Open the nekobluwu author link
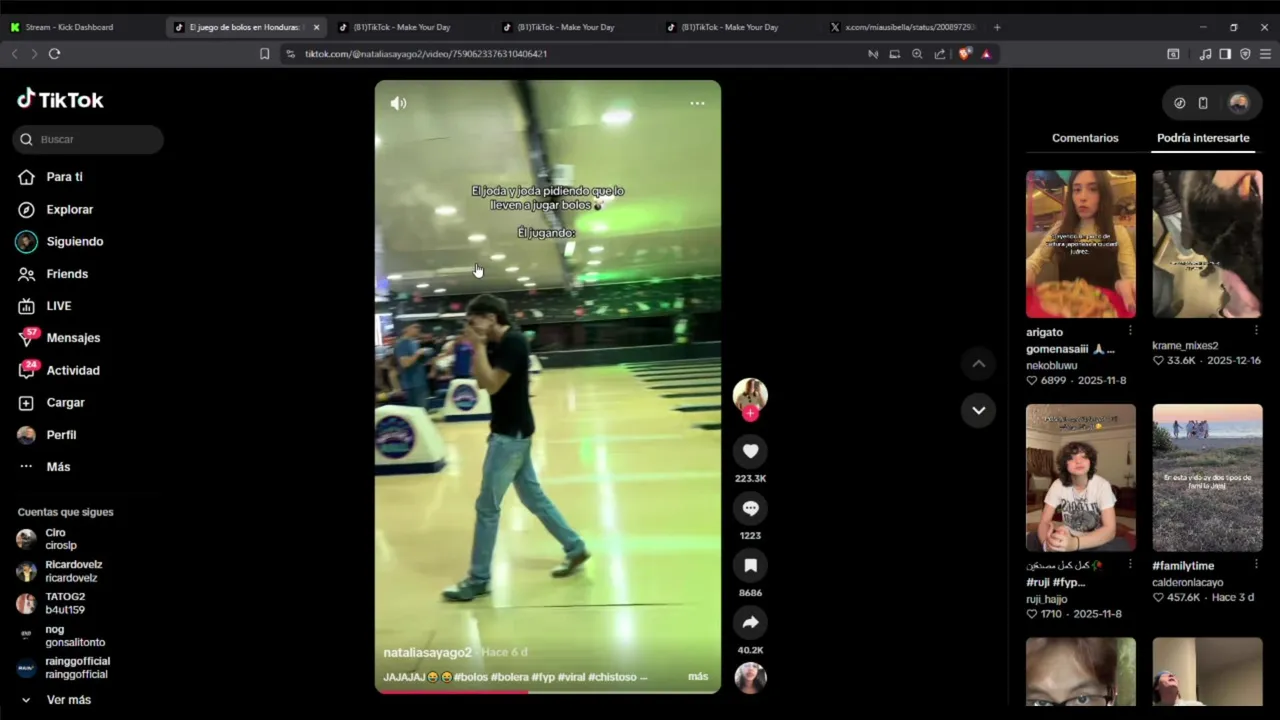Viewport: 1280px width, 720px height. pyautogui.click(x=1051, y=366)
